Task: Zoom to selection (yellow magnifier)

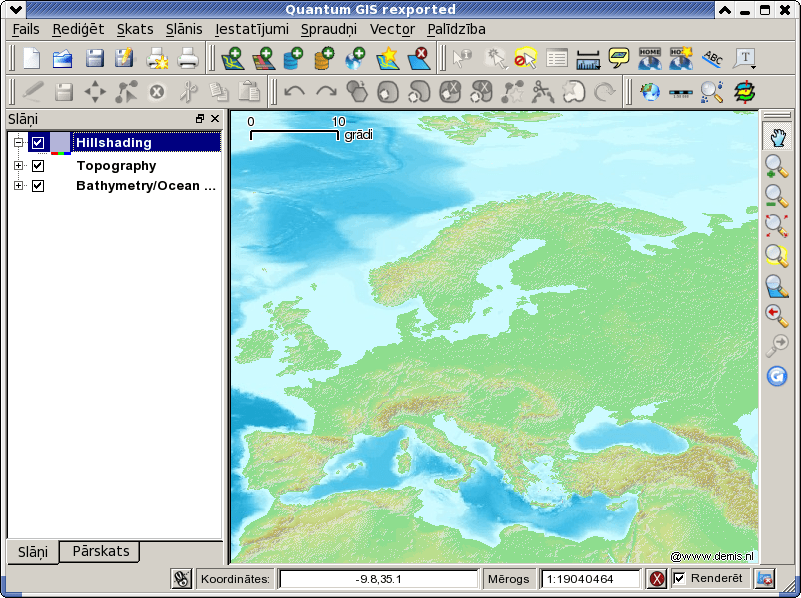Action: [x=776, y=255]
